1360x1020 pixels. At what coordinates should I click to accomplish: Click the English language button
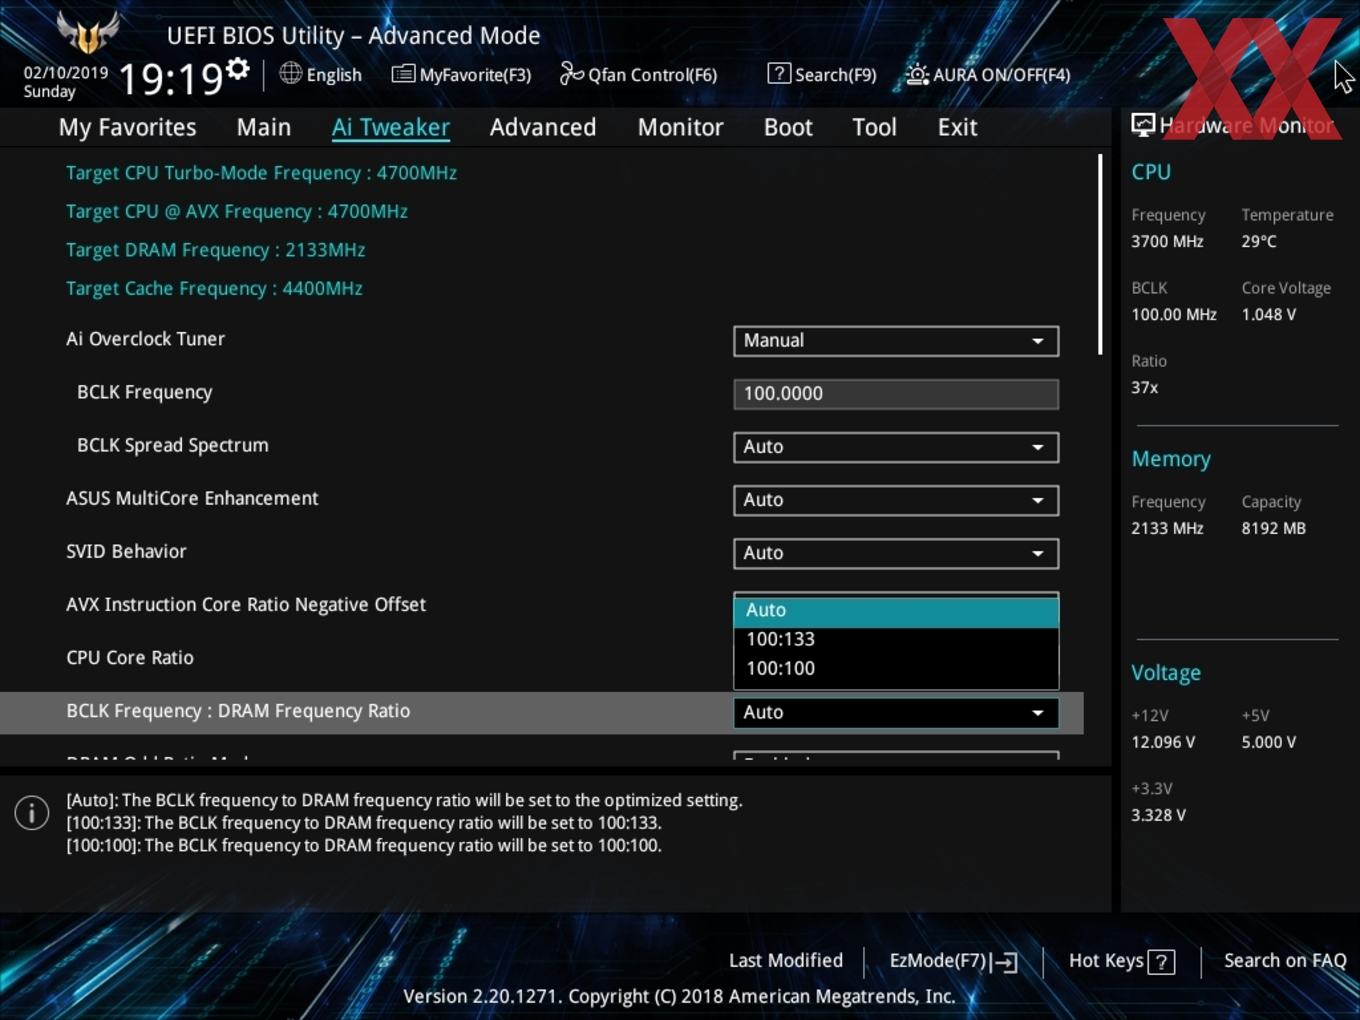pyautogui.click(x=320, y=74)
